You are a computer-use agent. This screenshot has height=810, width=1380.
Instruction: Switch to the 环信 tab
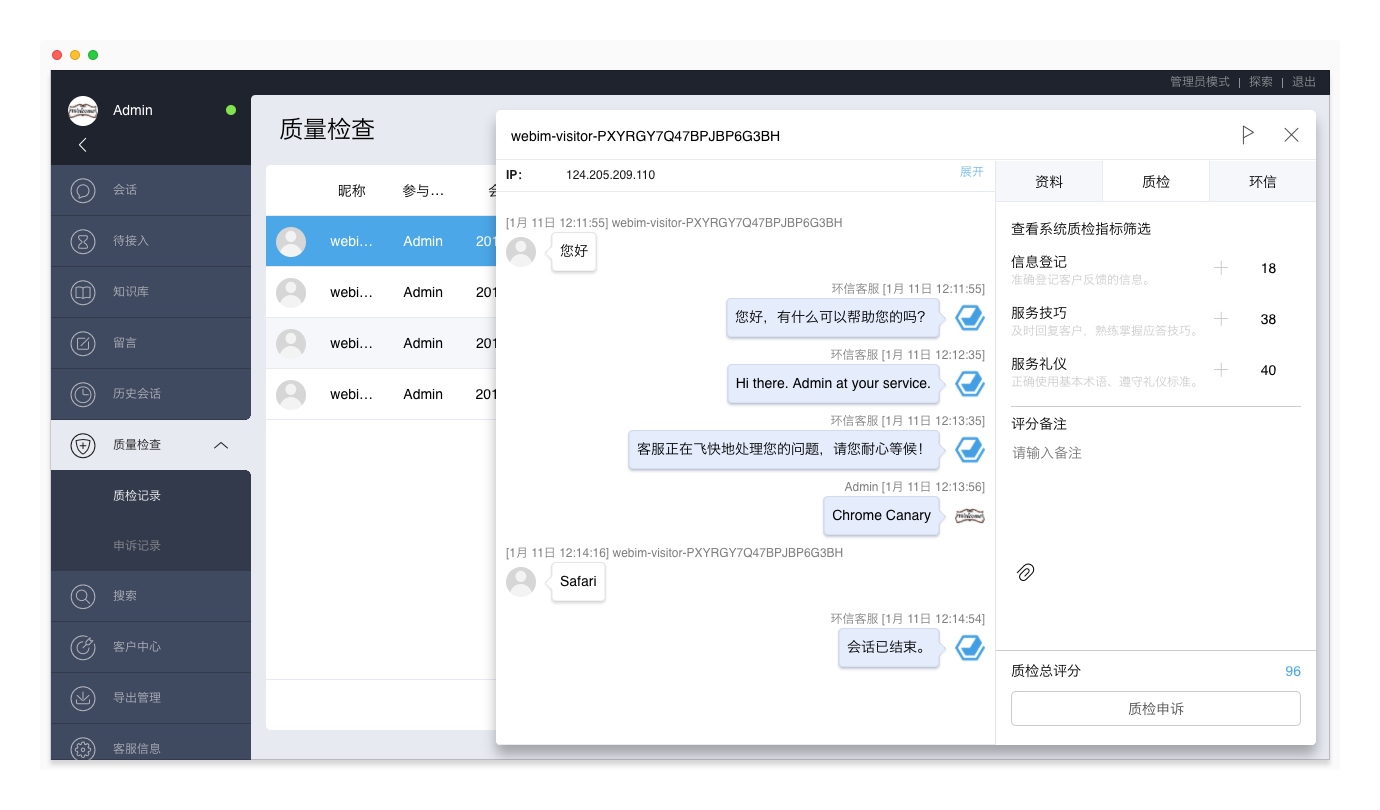(x=1262, y=182)
